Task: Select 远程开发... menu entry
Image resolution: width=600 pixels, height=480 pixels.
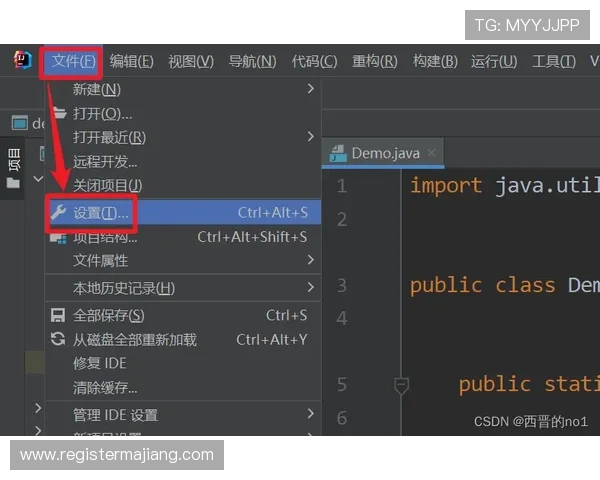Action: [183, 162]
